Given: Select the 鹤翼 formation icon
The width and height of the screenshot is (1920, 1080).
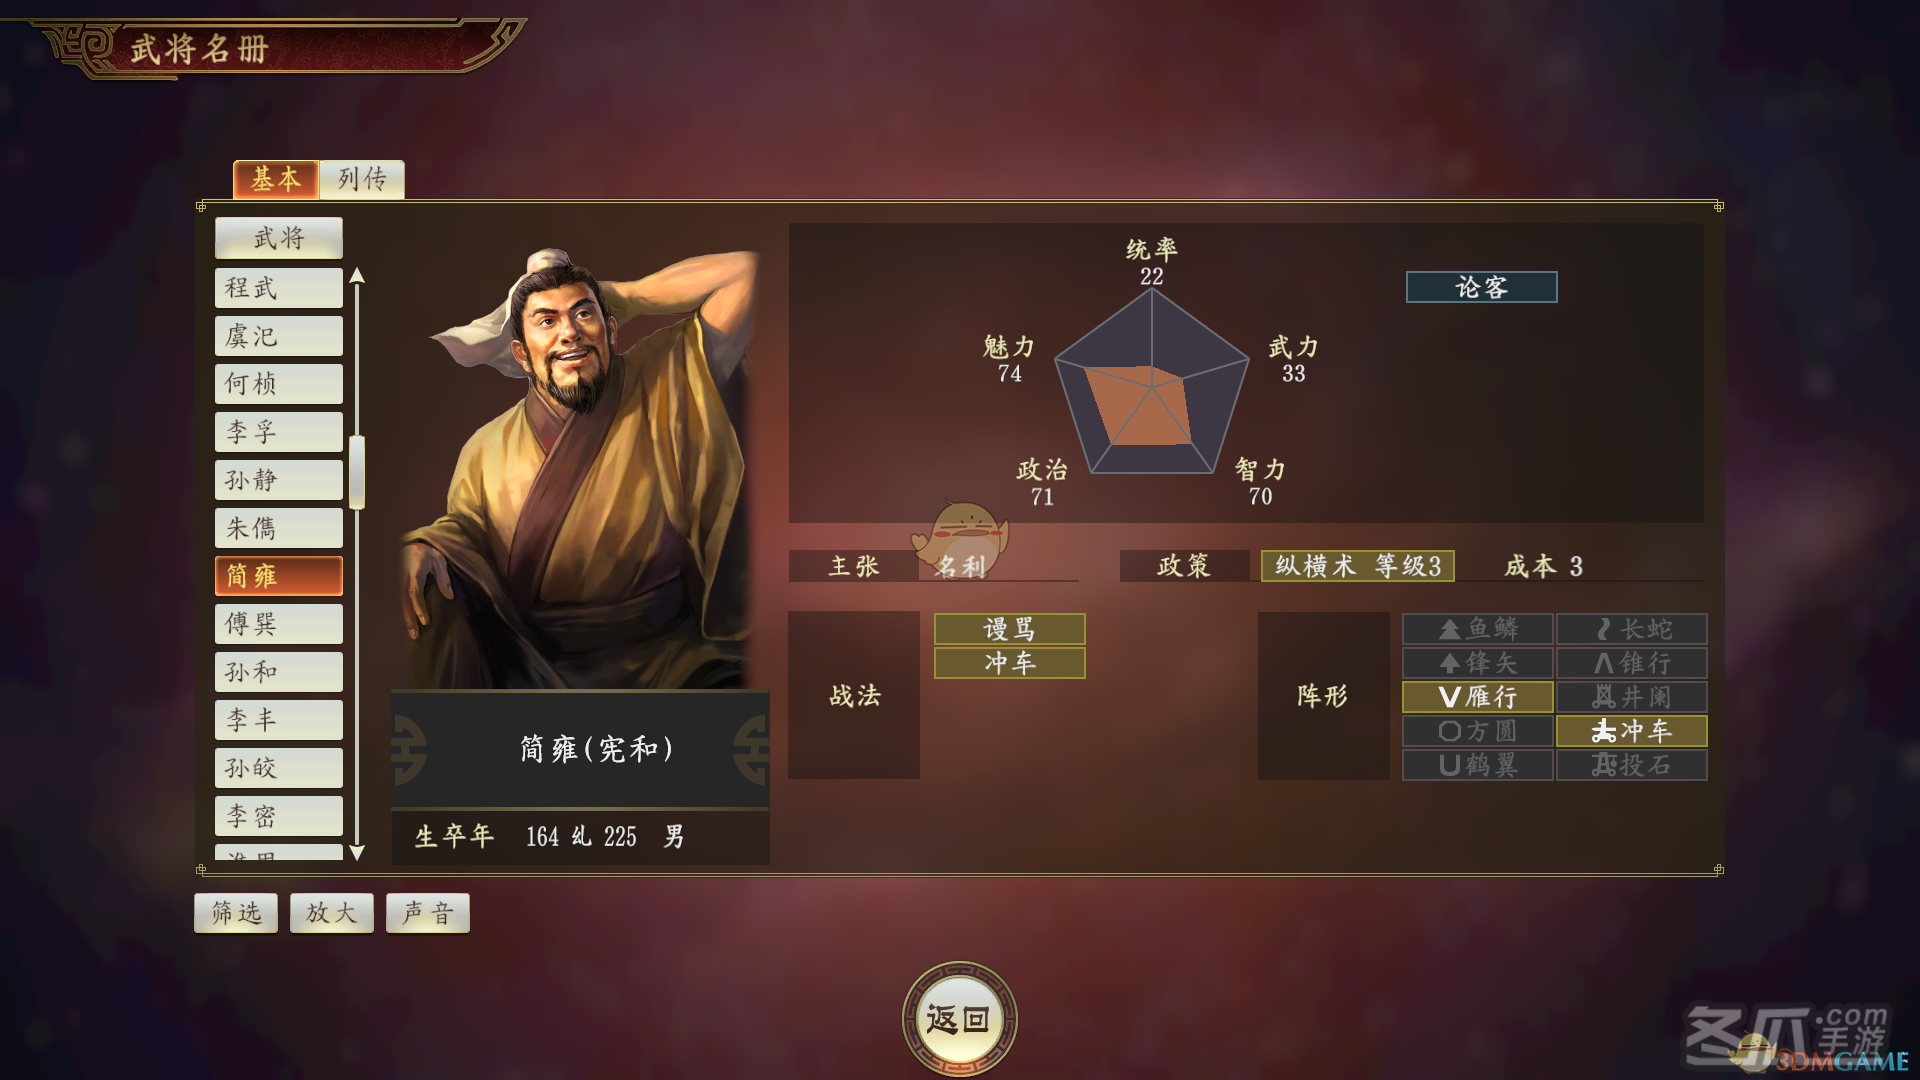Looking at the screenshot, I should (x=1477, y=765).
